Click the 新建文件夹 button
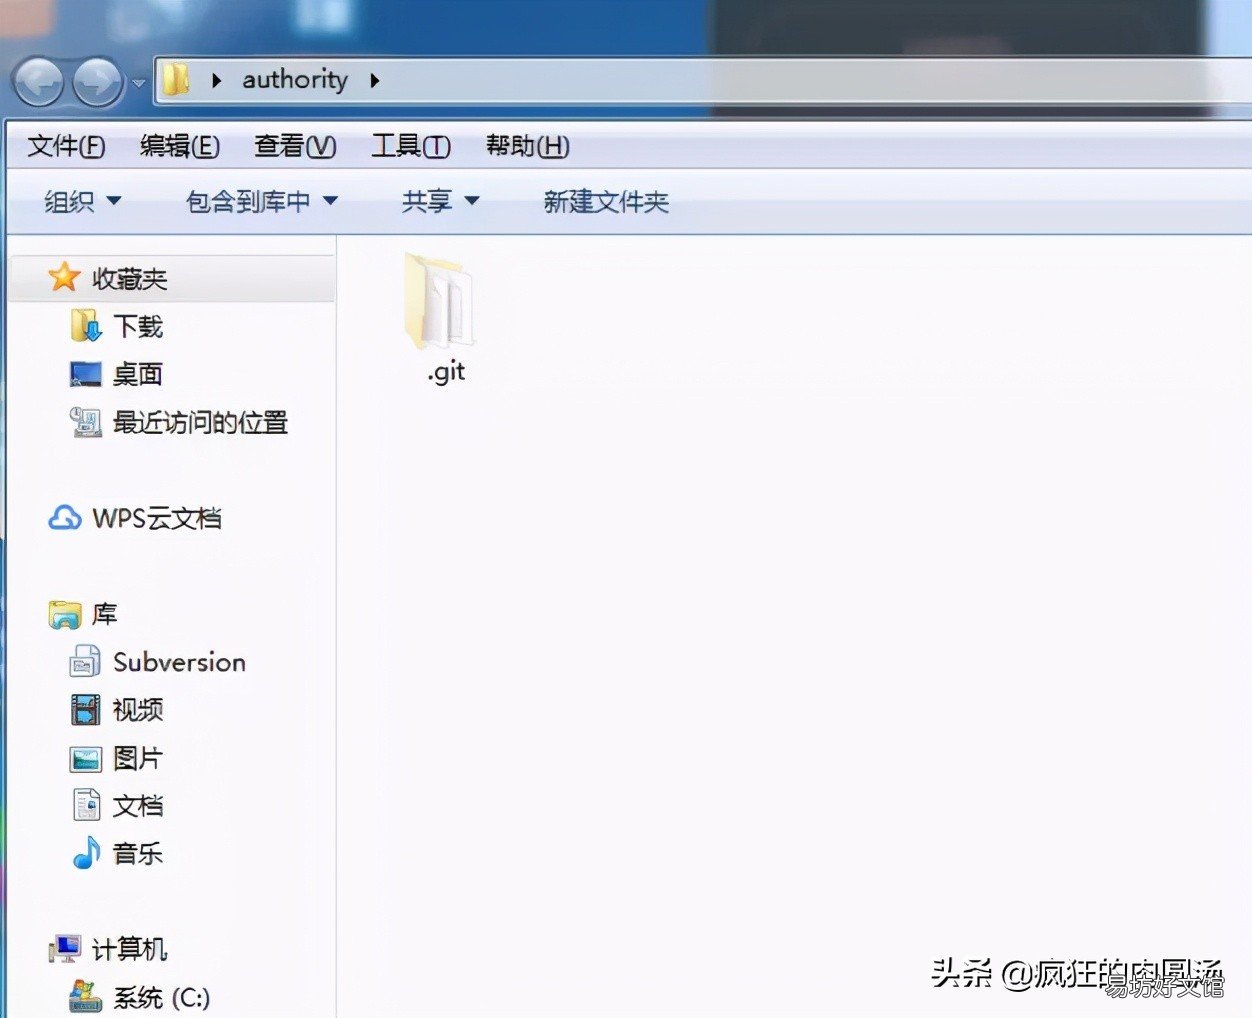Screen dimensions: 1252x1018 606,202
